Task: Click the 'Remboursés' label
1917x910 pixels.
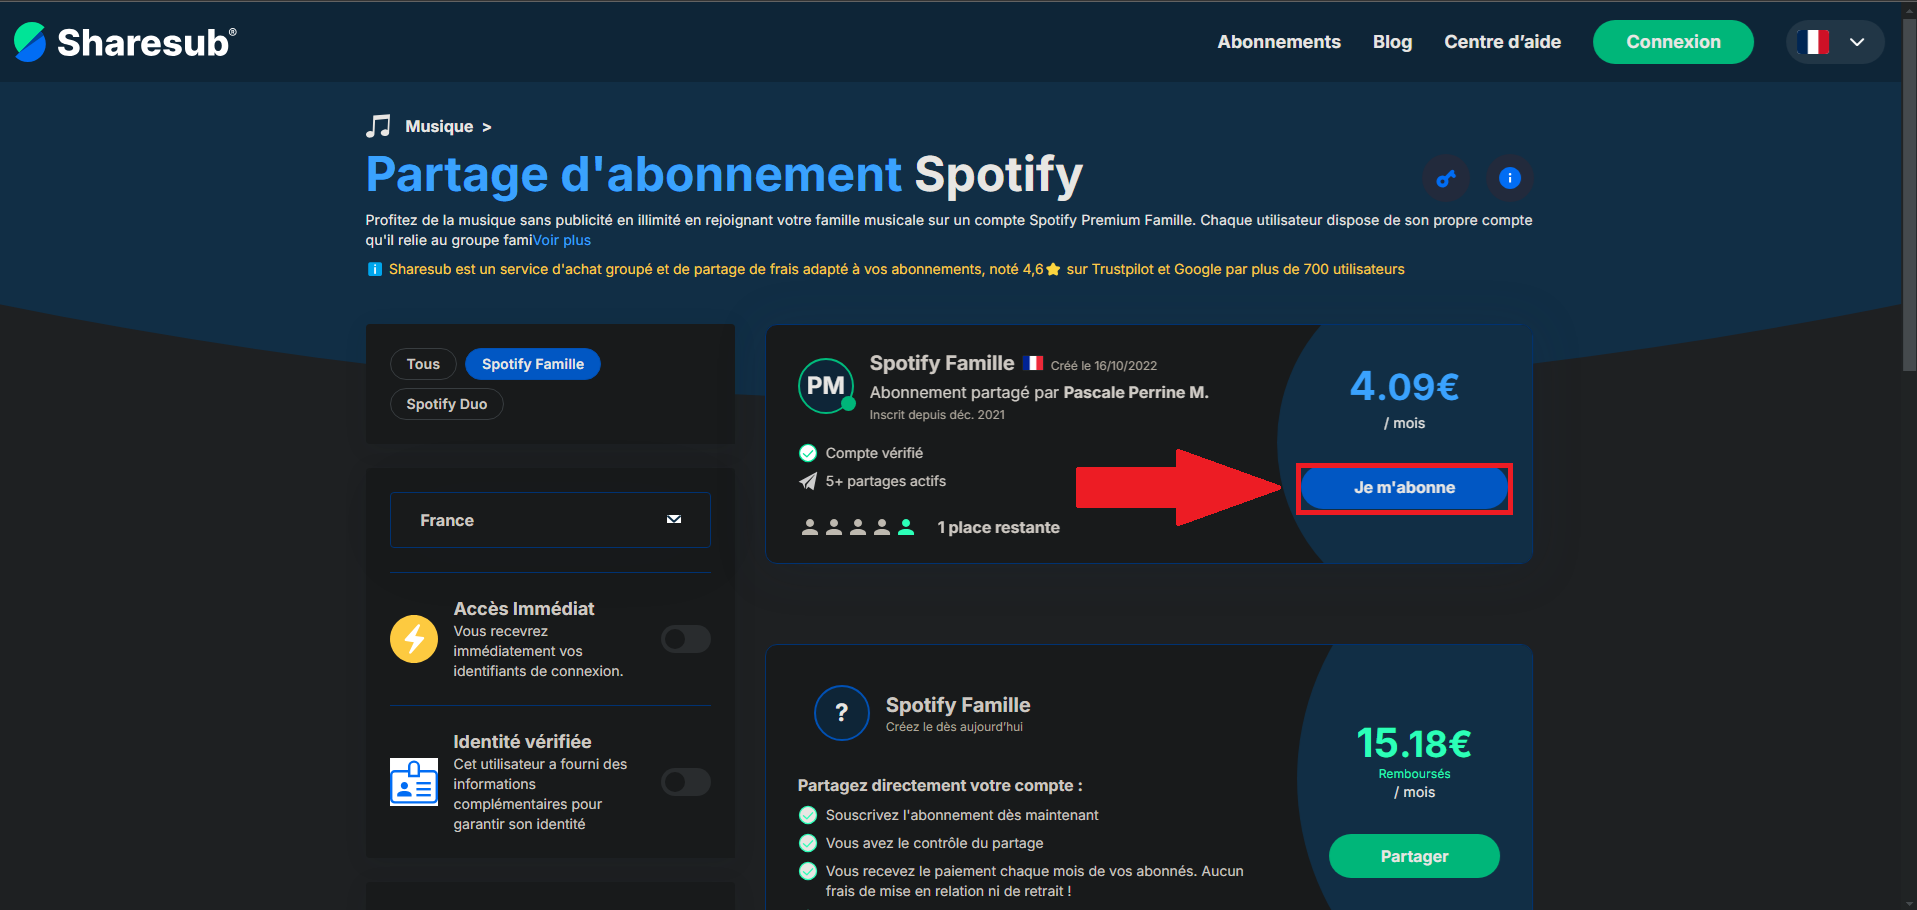Action: [x=1414, y=774]
